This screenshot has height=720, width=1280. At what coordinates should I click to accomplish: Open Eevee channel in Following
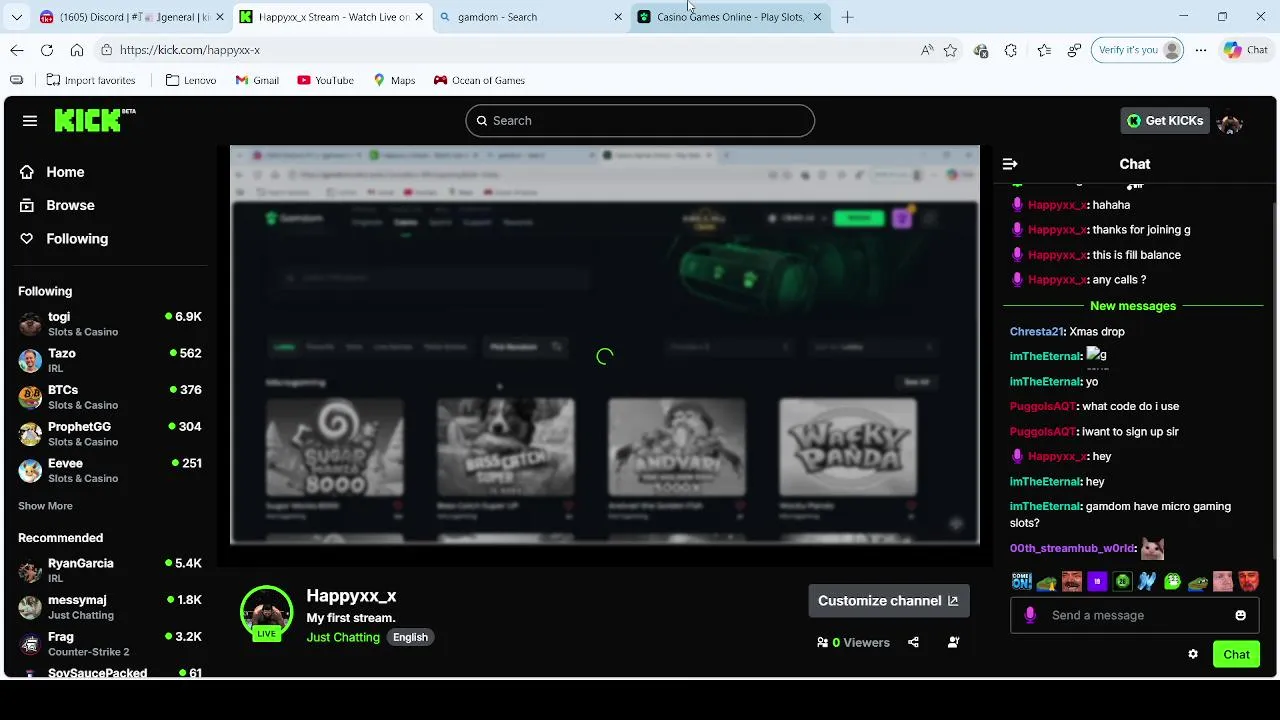[x=110, y=470]
